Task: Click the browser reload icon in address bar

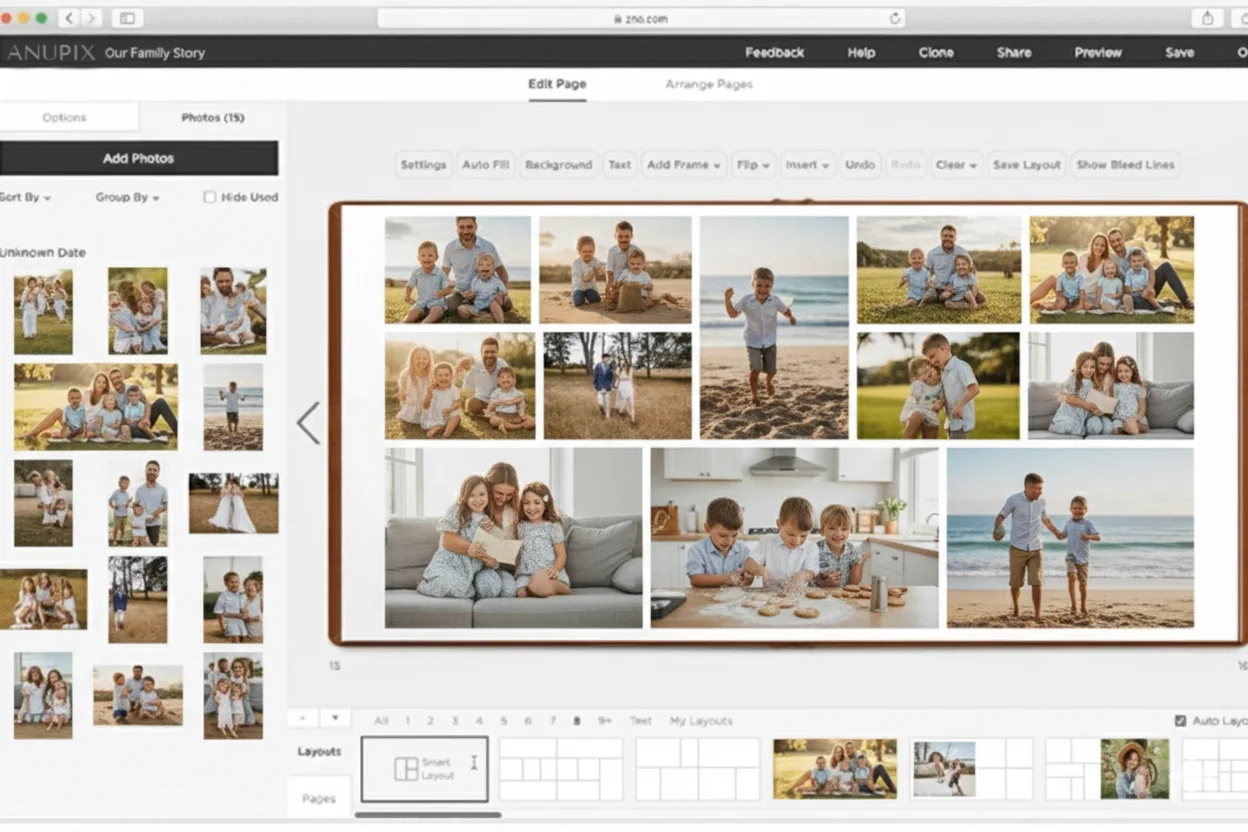Action: click(x=894, y=18)
